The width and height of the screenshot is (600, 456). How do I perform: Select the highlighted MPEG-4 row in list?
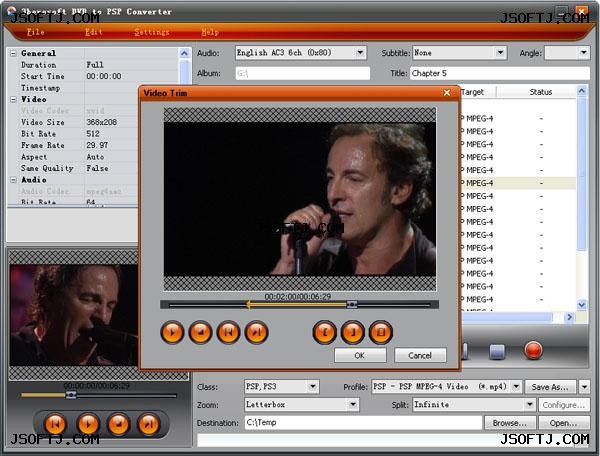tap(518, 183)
